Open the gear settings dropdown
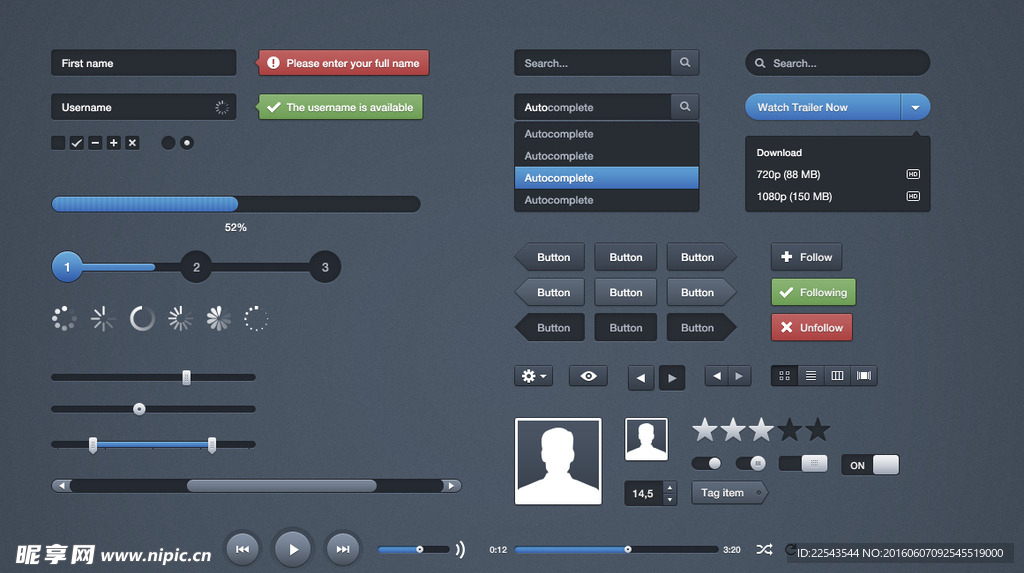The width and height of the screenshot is (1024, 573). click(534, 376)
